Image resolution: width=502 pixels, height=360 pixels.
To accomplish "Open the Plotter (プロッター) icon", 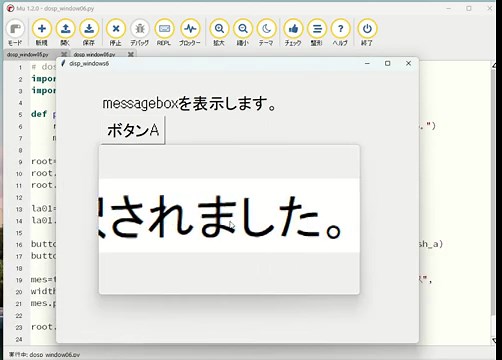I will pyautogui.click(x=190, y=32).
